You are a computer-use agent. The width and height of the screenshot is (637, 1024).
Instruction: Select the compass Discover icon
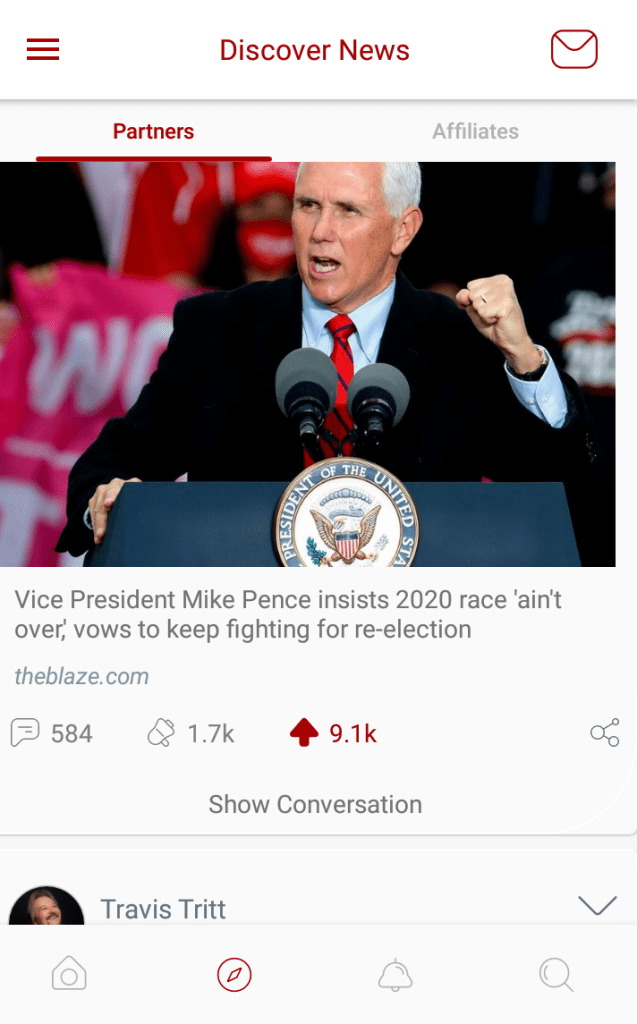[234, 974]
